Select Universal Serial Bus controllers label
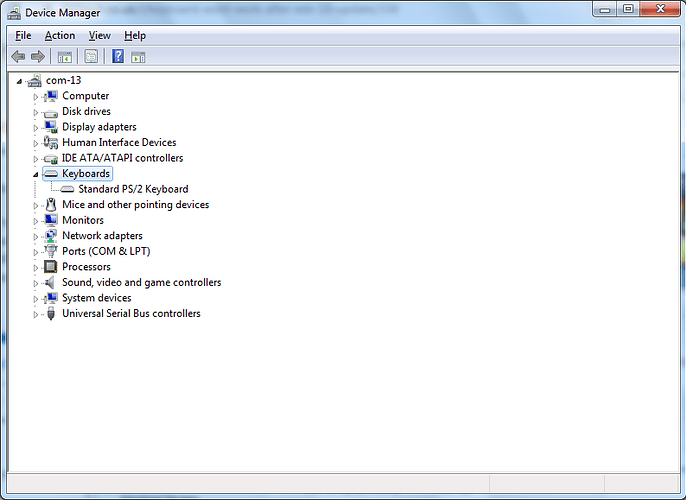686x500 pixels. click(131, 314)
